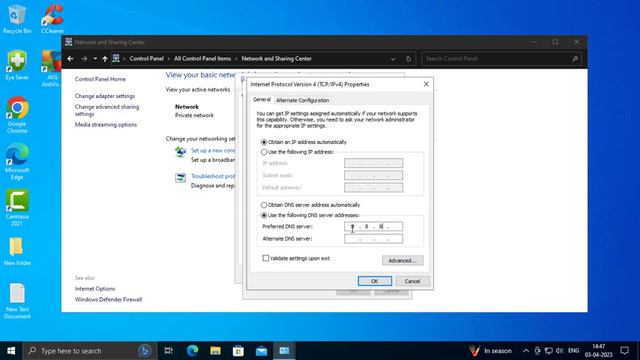Click Troubleshoot problems link
Screen dimensions: 640x360
(x=213, y=176)
